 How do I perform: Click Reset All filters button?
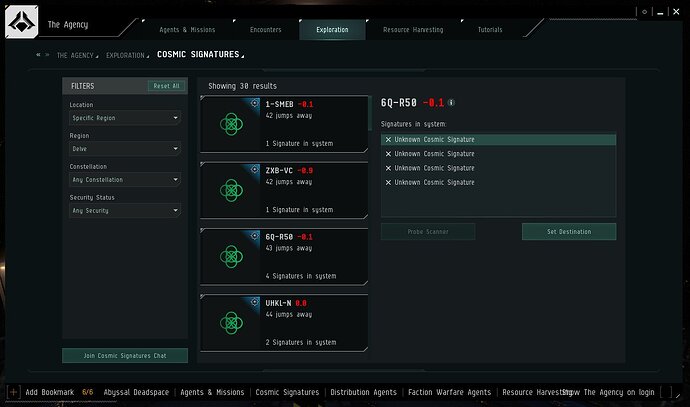coord(166,86)
